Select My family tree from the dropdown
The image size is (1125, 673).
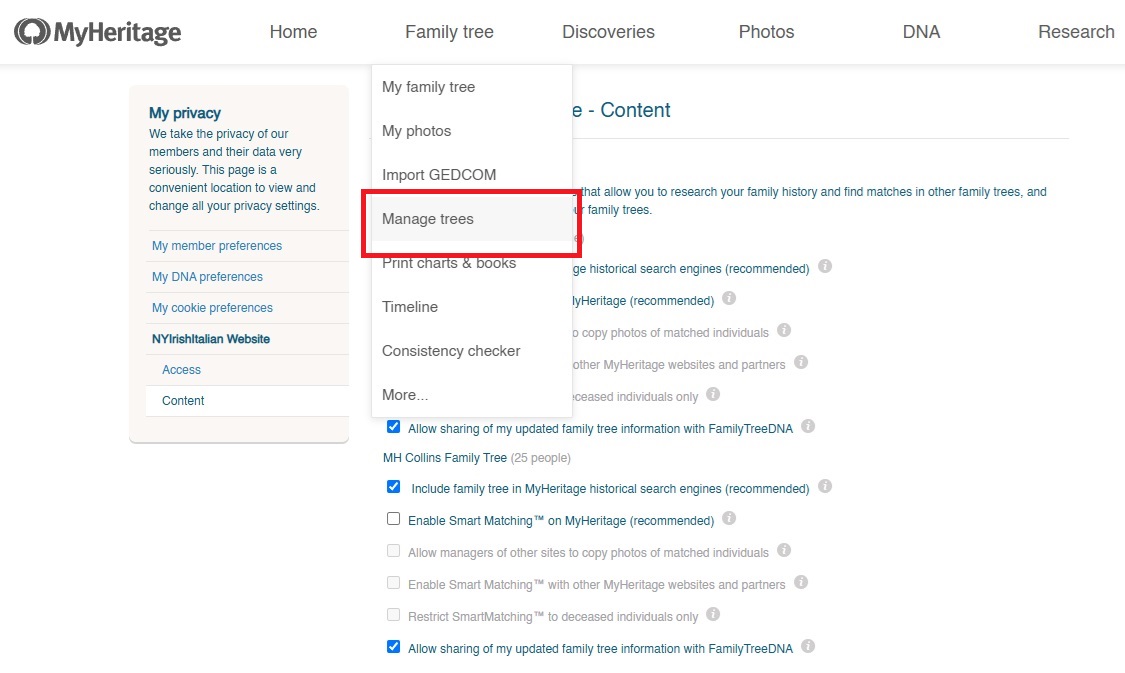click(472, 87)
